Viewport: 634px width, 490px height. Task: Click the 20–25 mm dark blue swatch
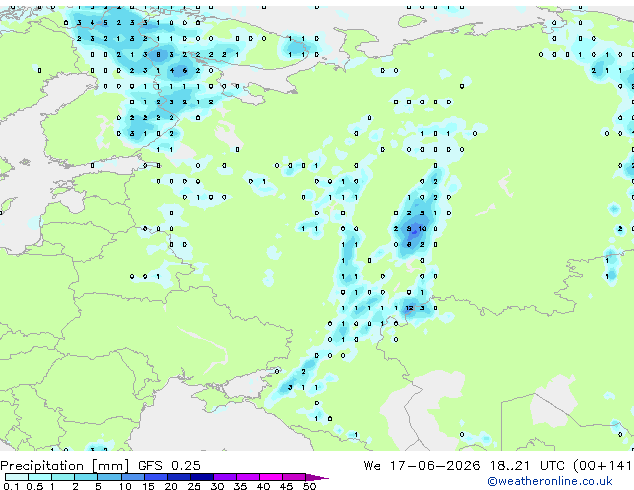178,477
